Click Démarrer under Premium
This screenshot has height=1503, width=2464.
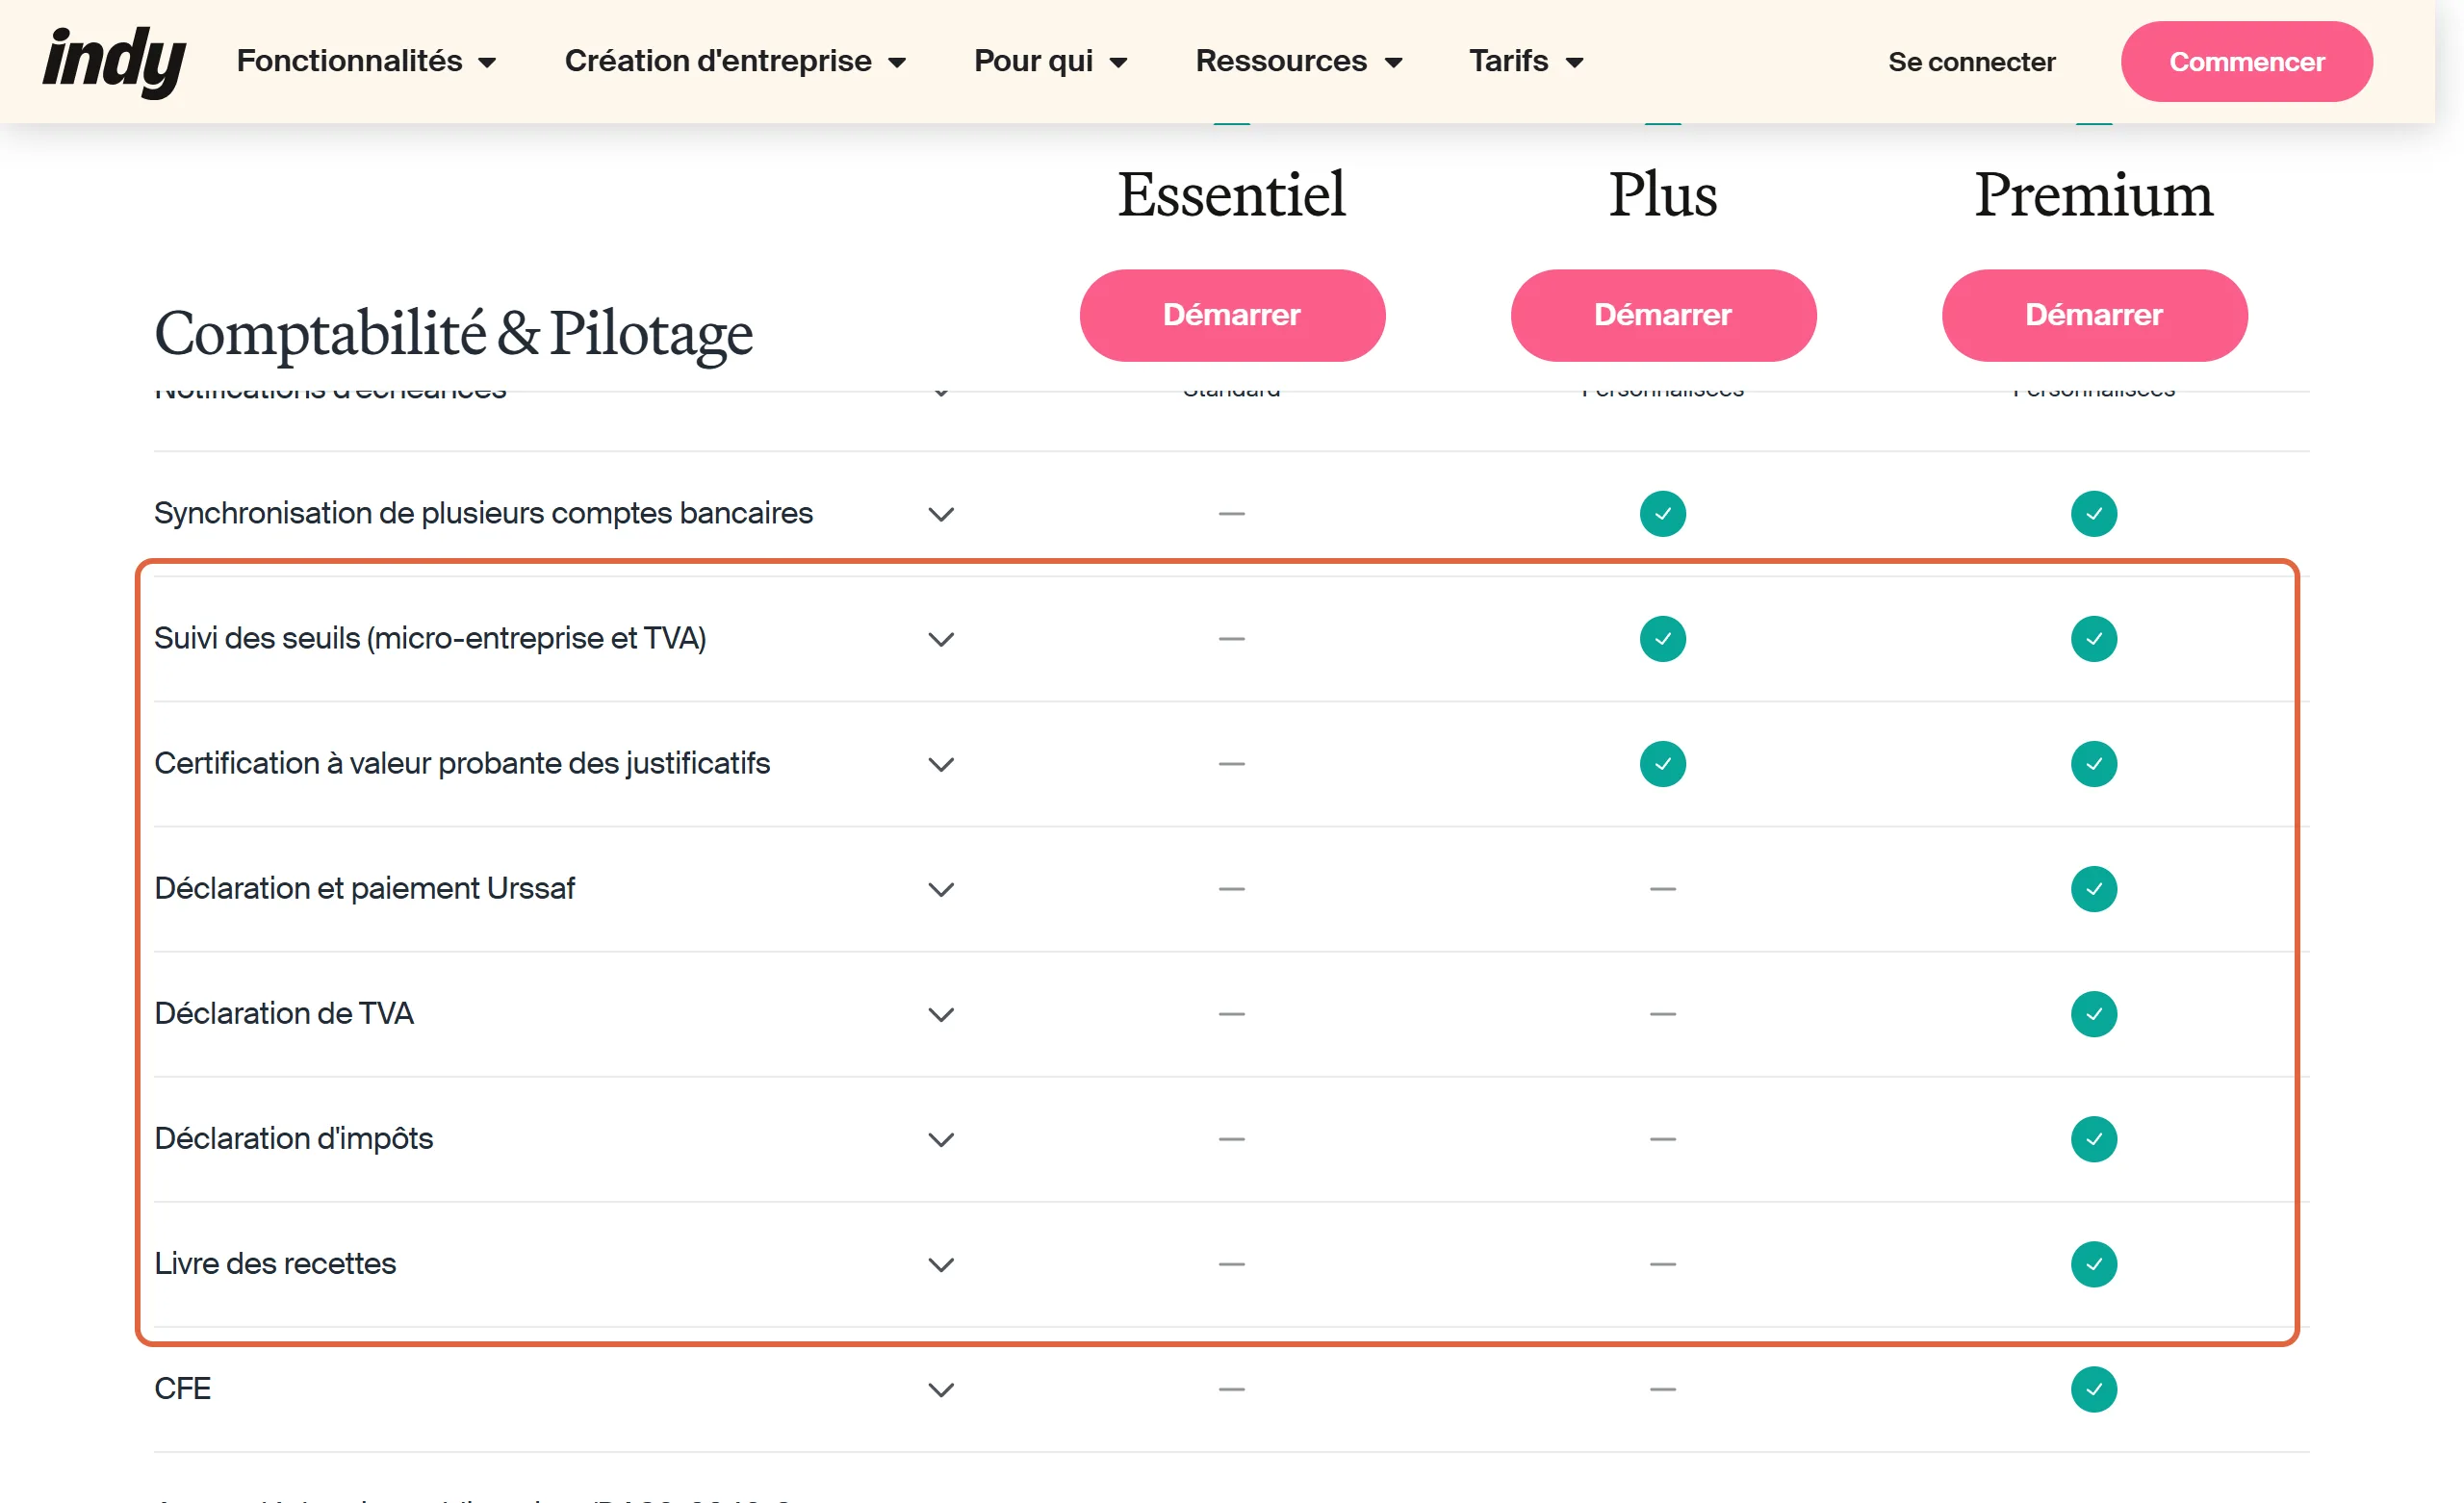click(2094, 315)
